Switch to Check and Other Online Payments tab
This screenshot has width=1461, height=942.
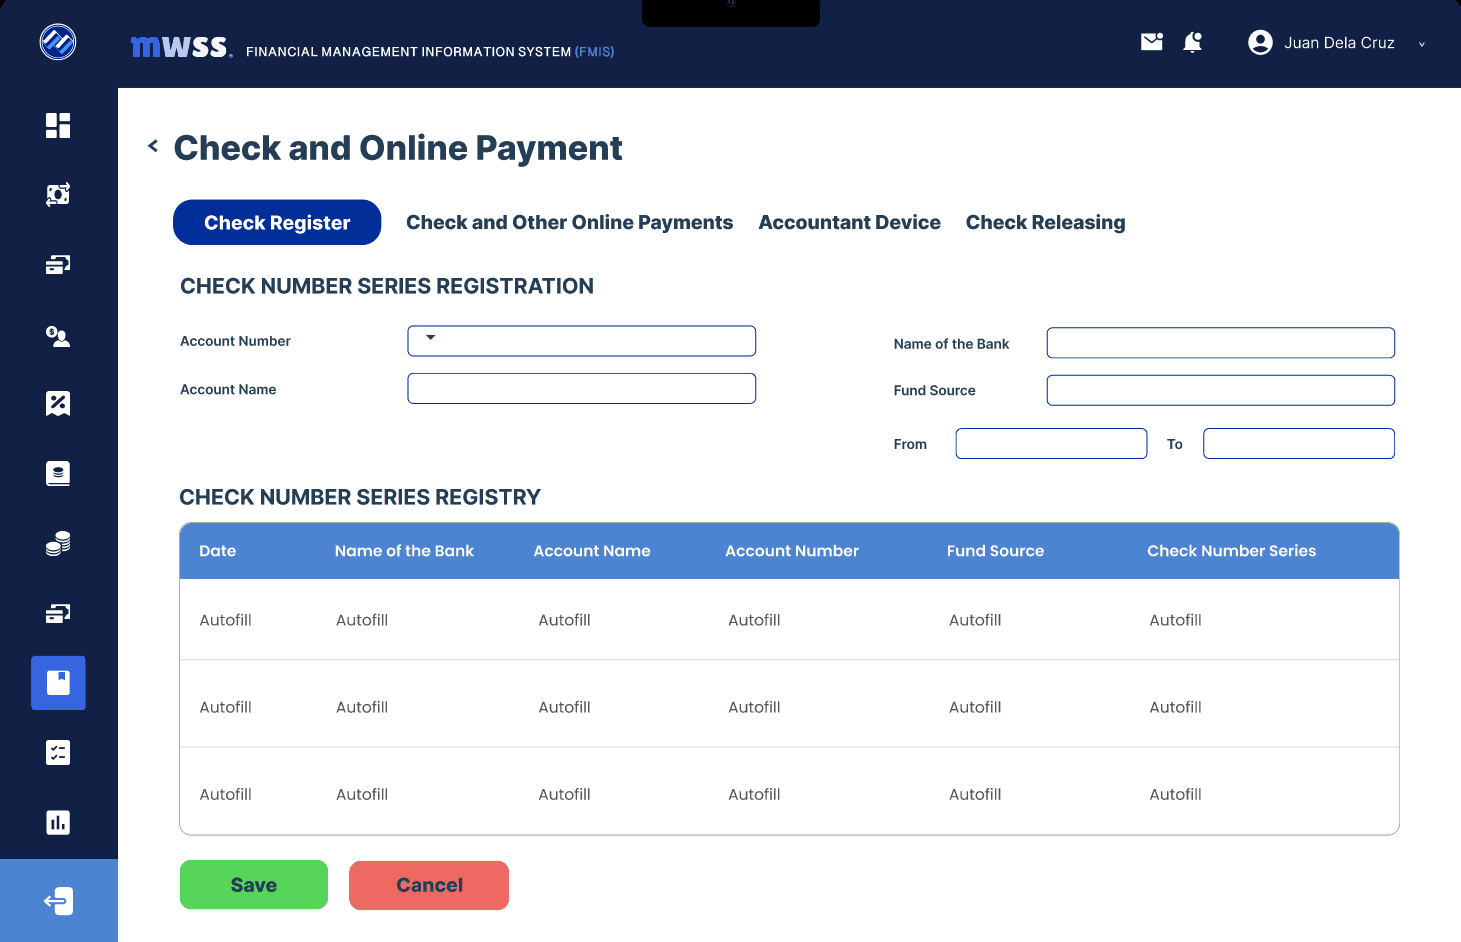click(x=569, y=222)
